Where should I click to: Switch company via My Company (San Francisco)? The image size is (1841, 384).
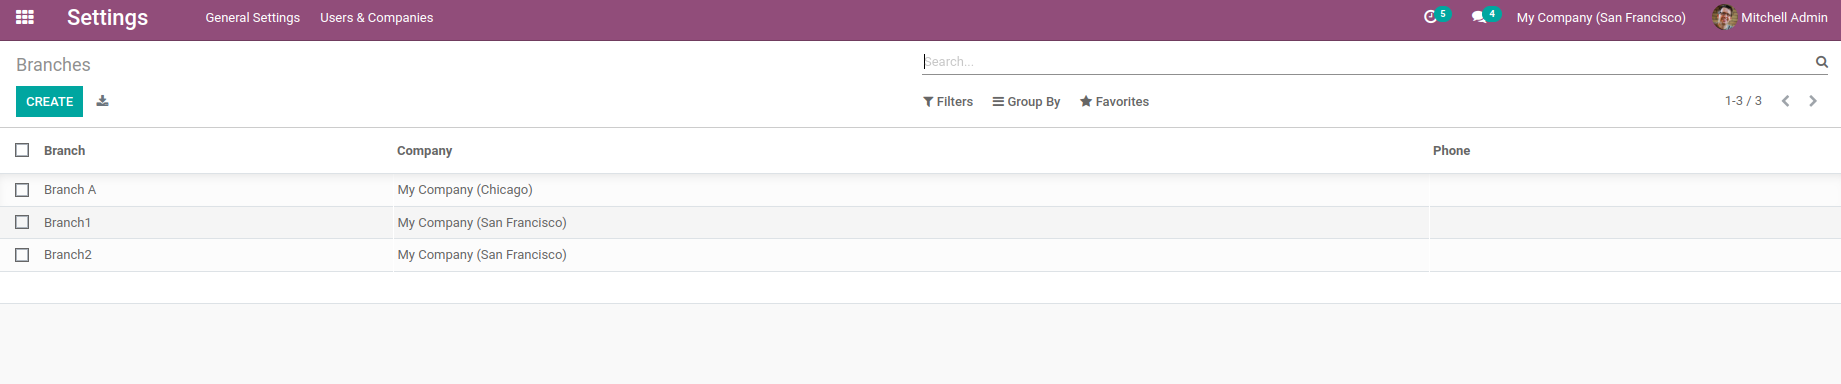click(1601, 18)
